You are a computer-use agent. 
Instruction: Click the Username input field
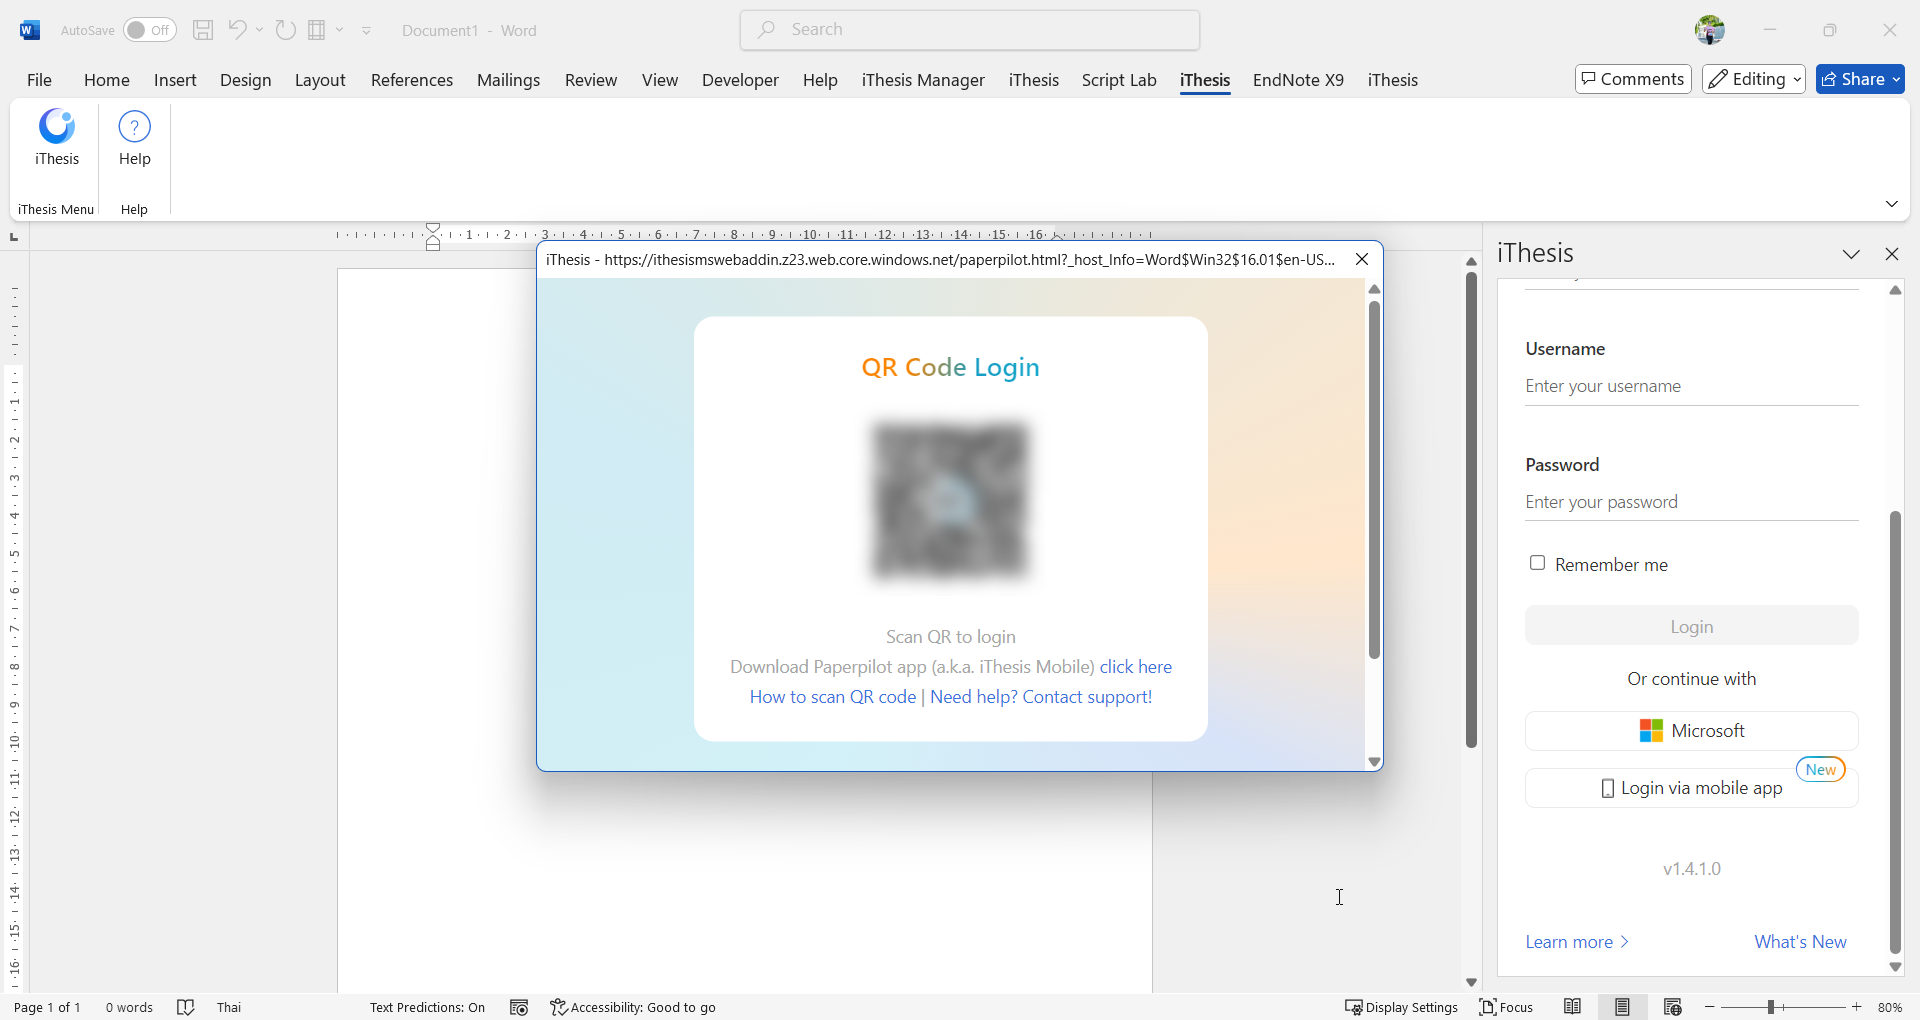pos(1692,386)
